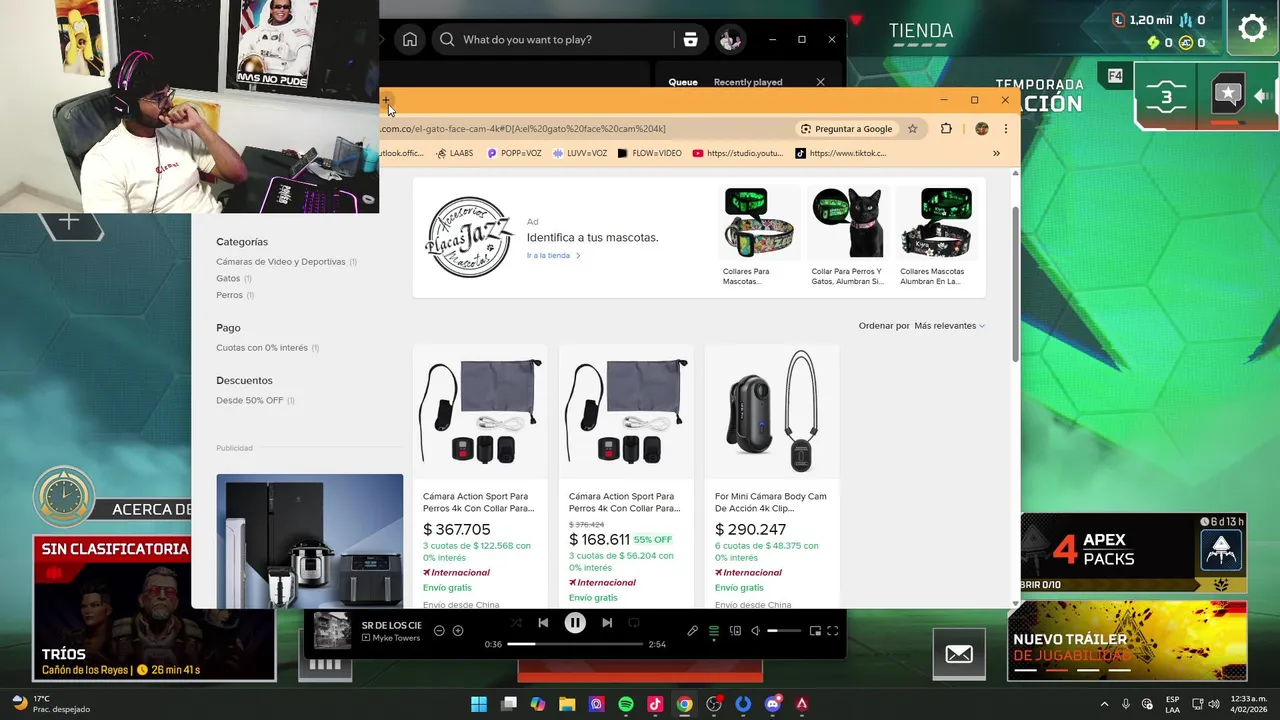The height and width of the screenshot is (720, 1280).
Task: Skip to next track in Spotify
Action: [x=607, y=623]
